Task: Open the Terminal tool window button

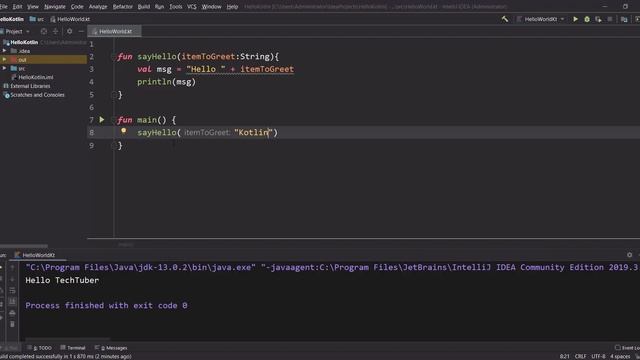Action: (73, 348)
